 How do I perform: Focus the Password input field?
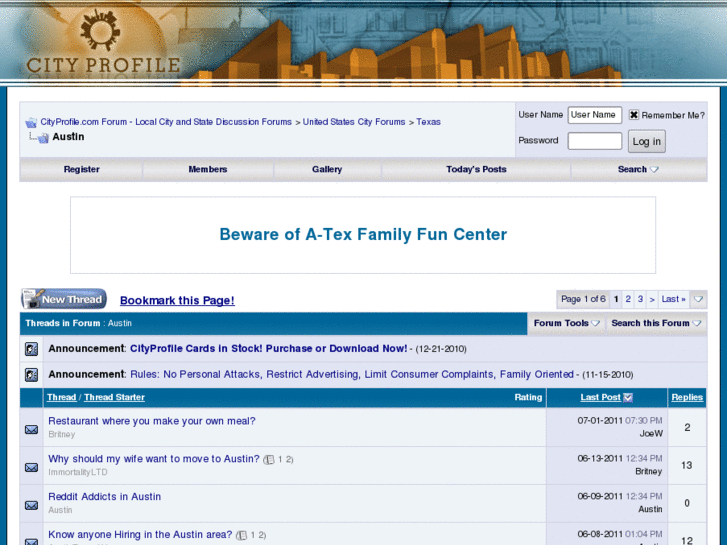[595, 141]
